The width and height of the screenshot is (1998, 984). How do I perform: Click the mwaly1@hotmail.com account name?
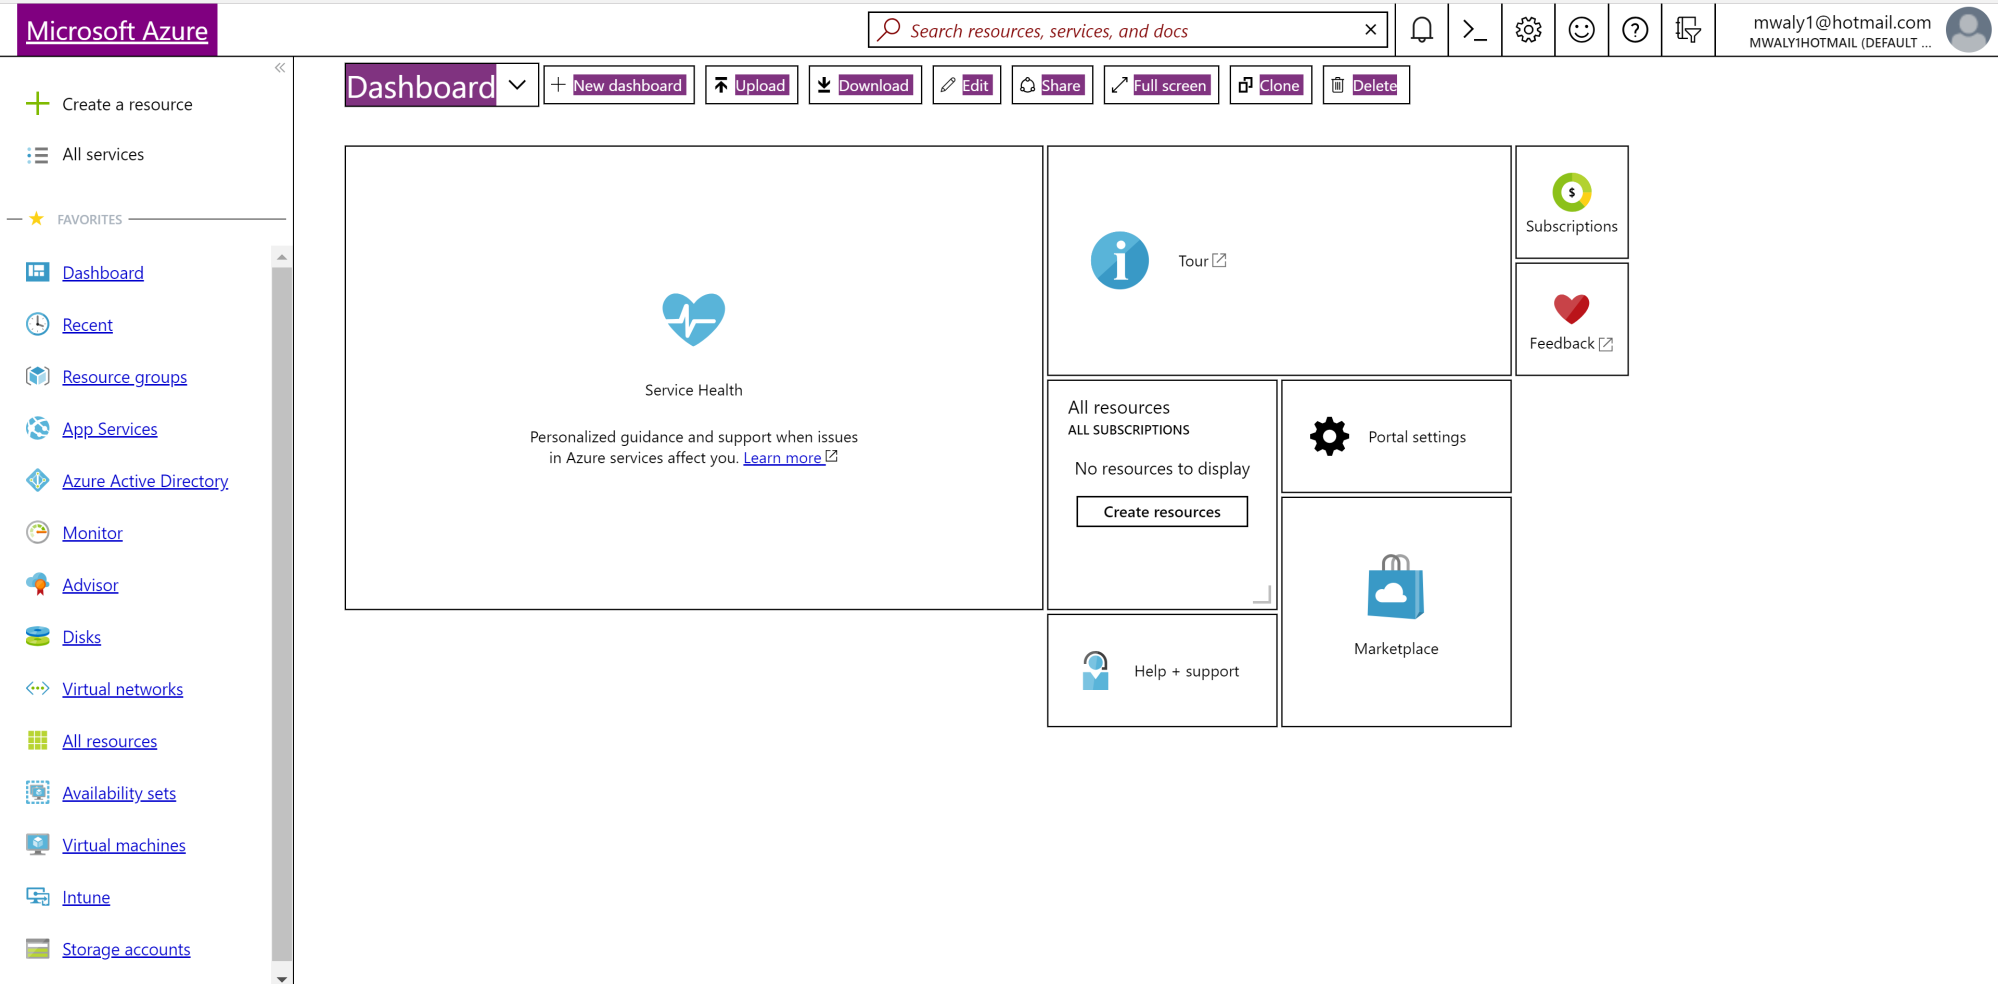pos(1842,22)
